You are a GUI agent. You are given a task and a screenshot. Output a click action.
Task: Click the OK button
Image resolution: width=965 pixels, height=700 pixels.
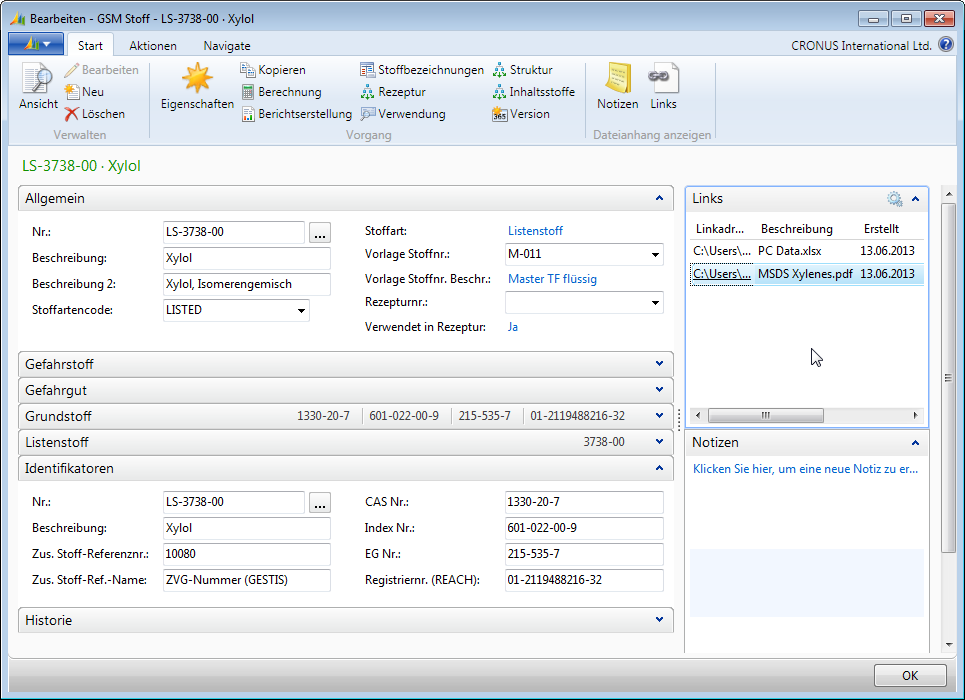tap(909, 676)
